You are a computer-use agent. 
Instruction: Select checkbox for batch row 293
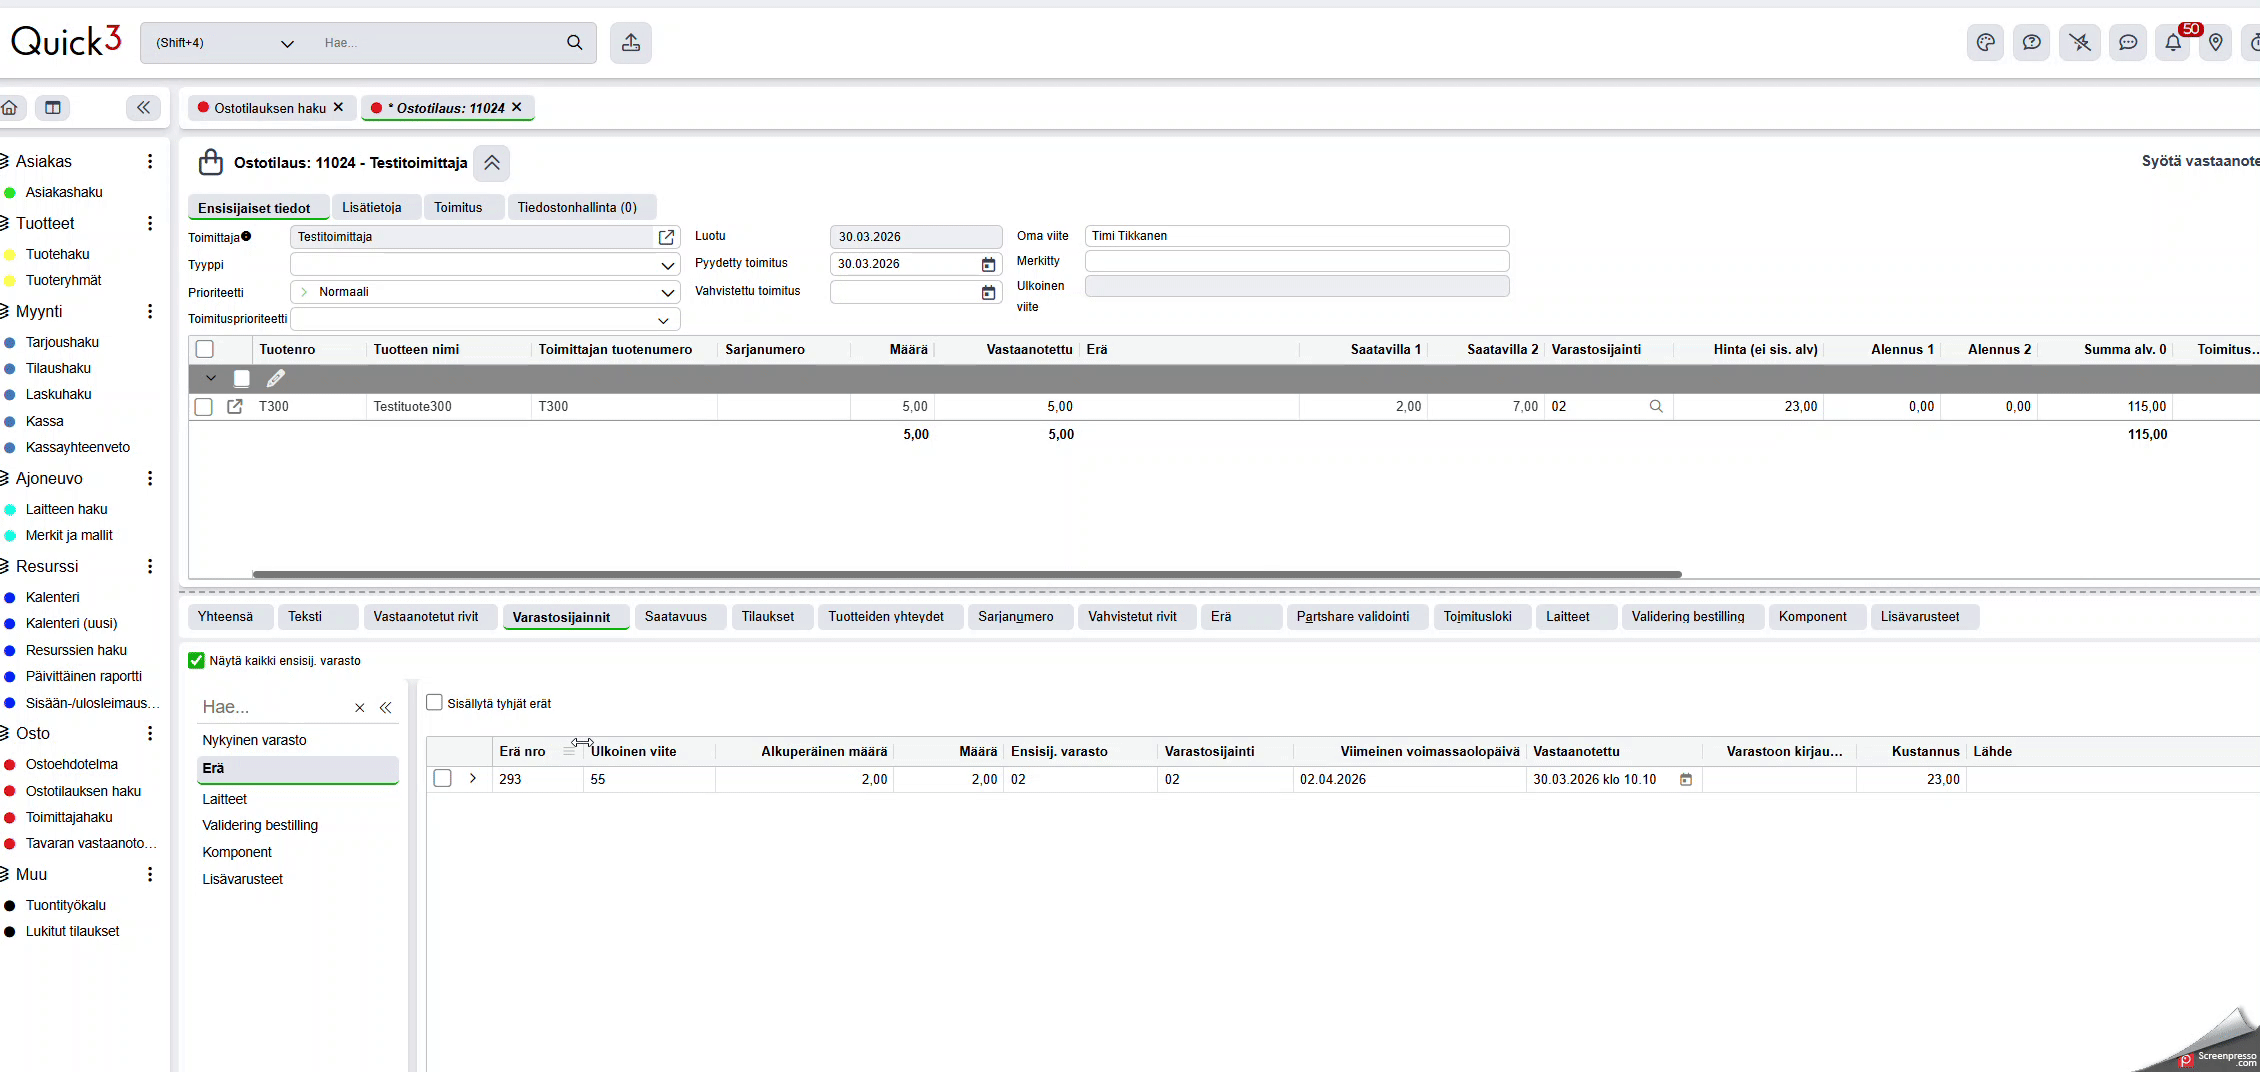[x=442, y=778]
